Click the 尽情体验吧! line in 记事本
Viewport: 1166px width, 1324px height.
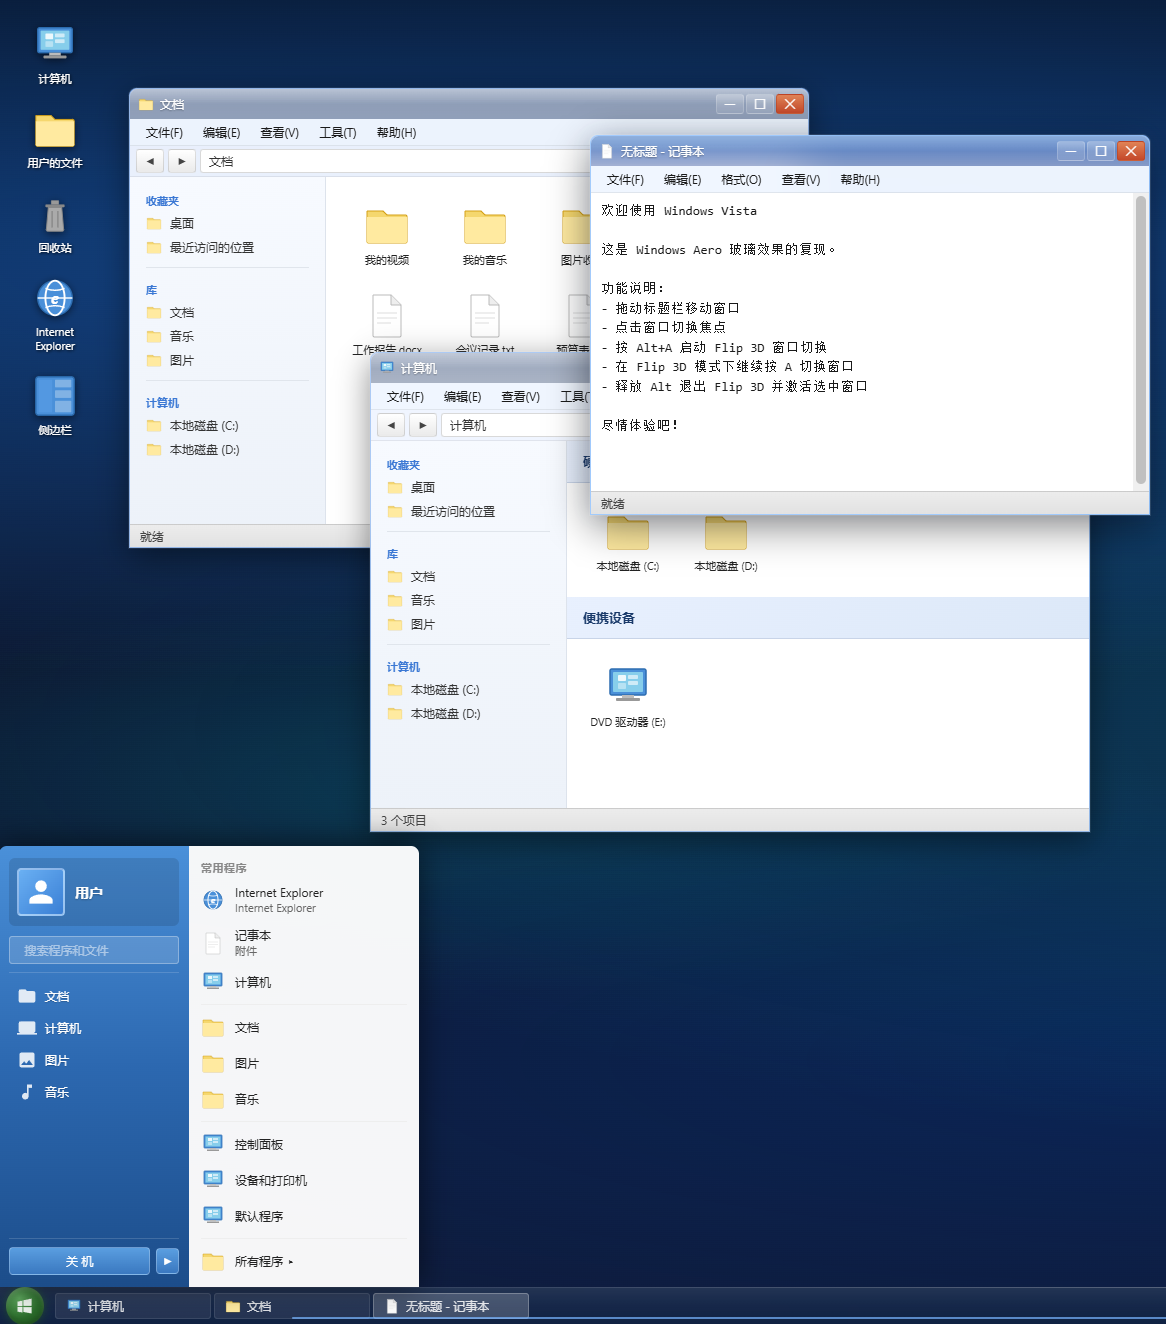point(640,425)
